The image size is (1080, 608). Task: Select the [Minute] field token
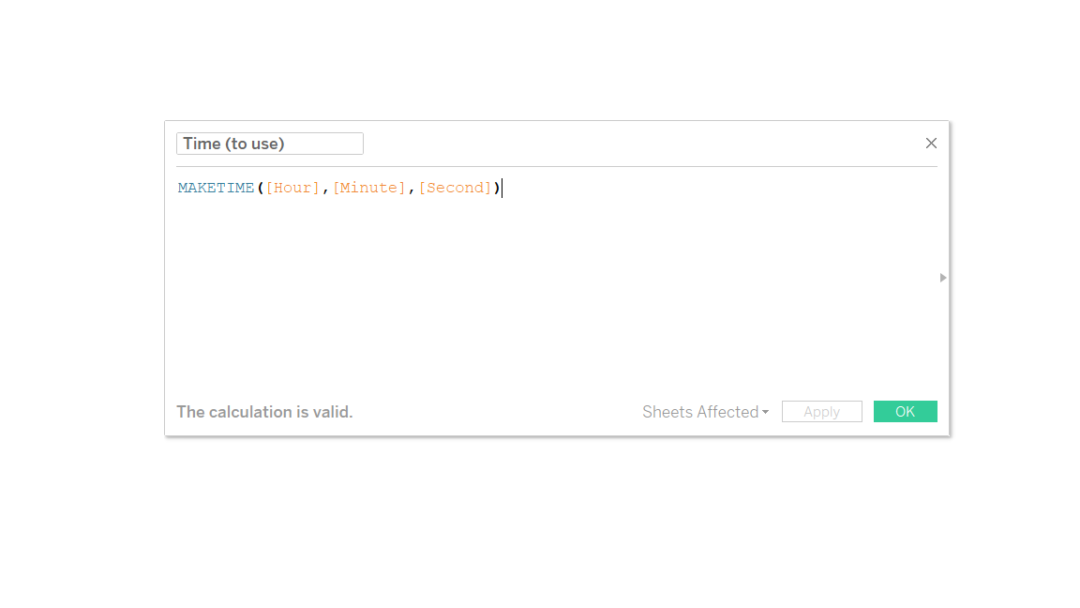pyautogui.click(x=369, y=187)
